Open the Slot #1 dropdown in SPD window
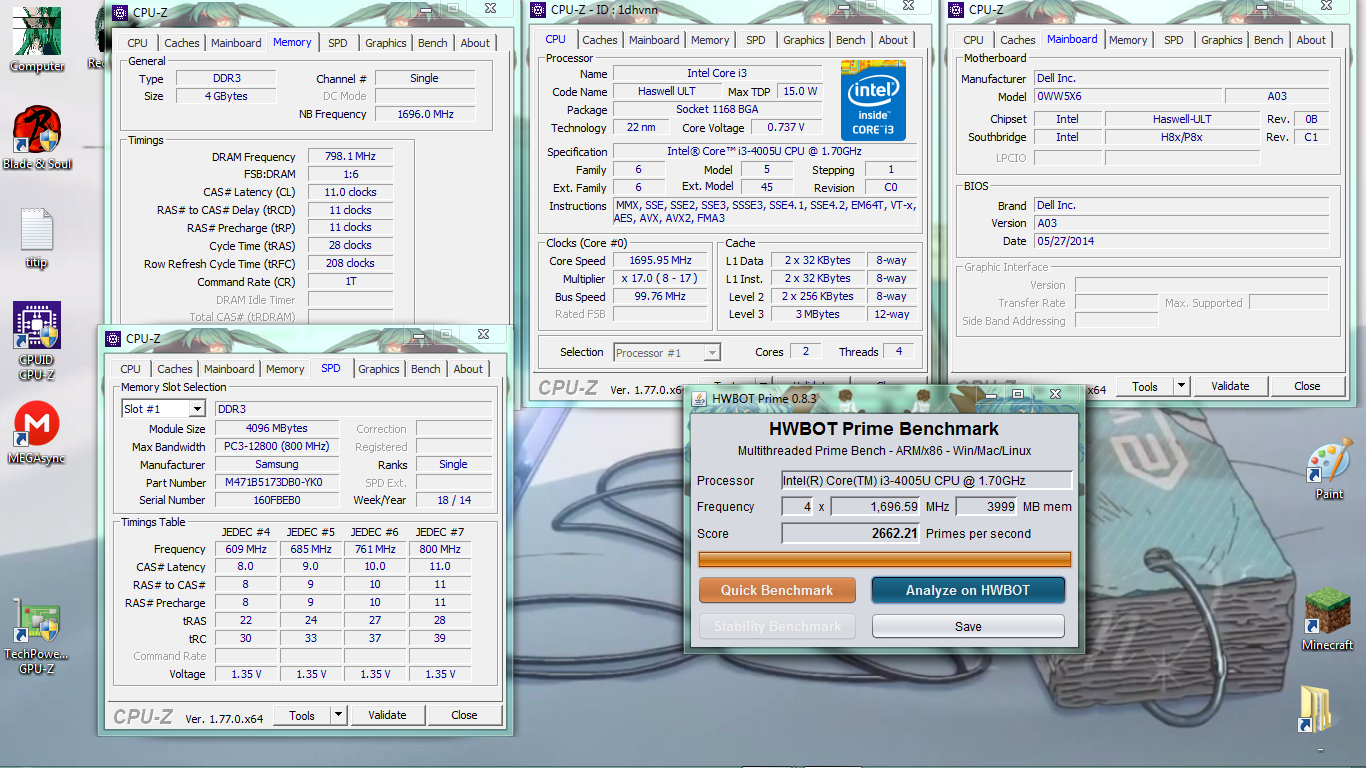This screenshot has height=768, width=1366. pos(197,409)
